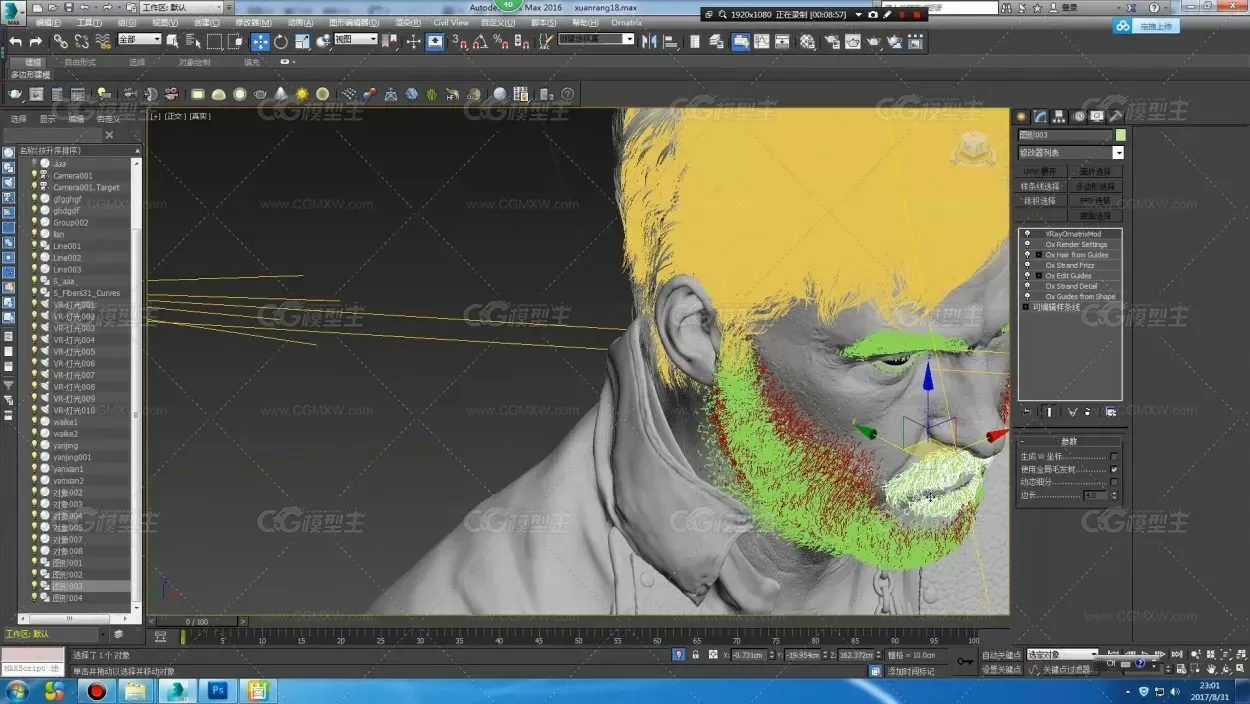Toggle lightbulb of Ox Hair from Guides

(x=1027, y=255)
